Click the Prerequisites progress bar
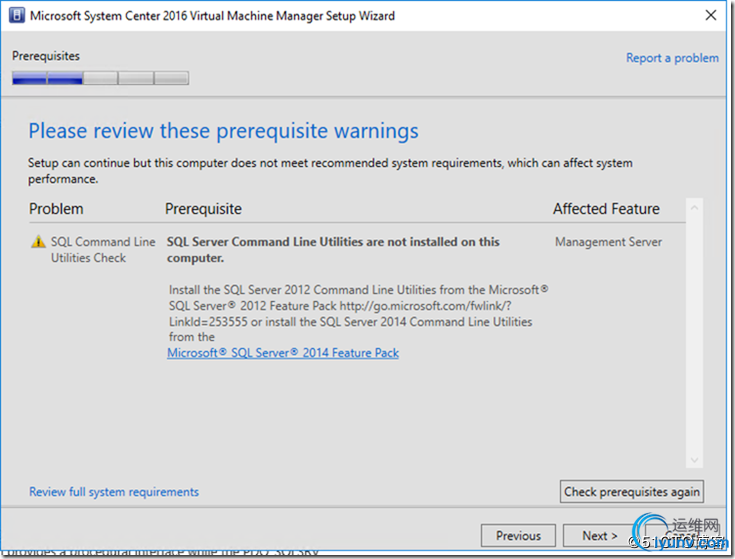Image resolution: width=735 pixels, height=559 pixels. point(101,78)
